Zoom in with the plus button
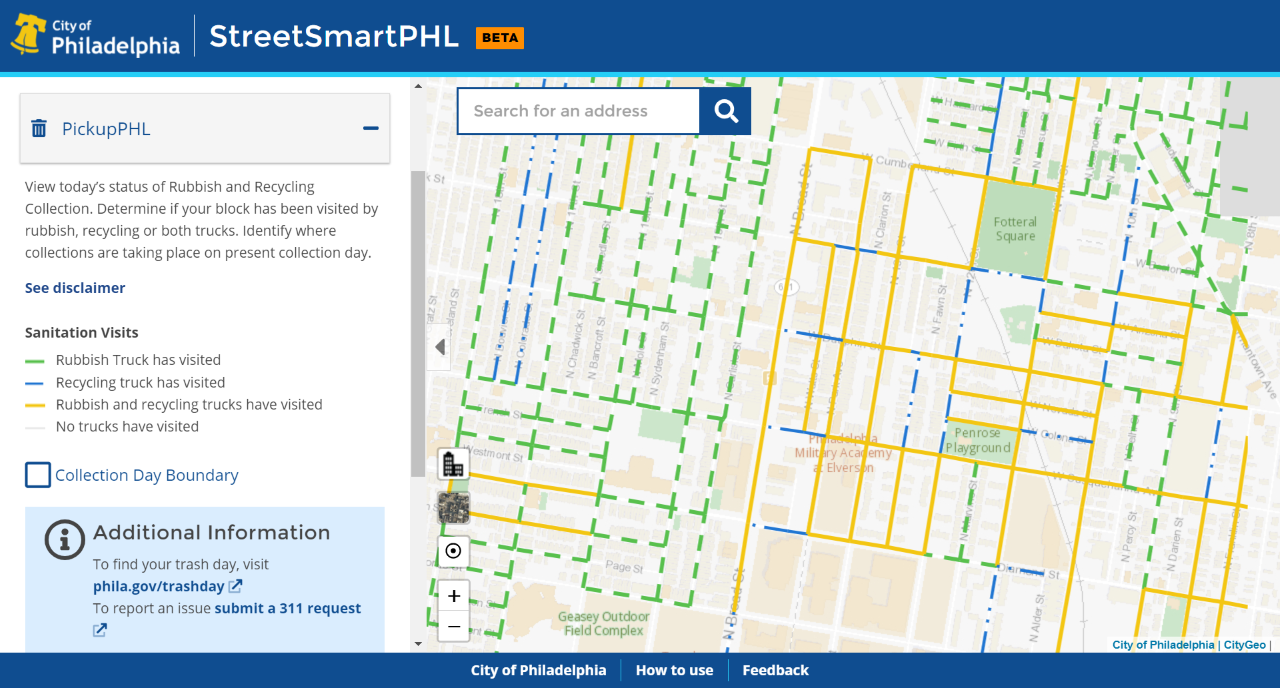 coord(453,596)
